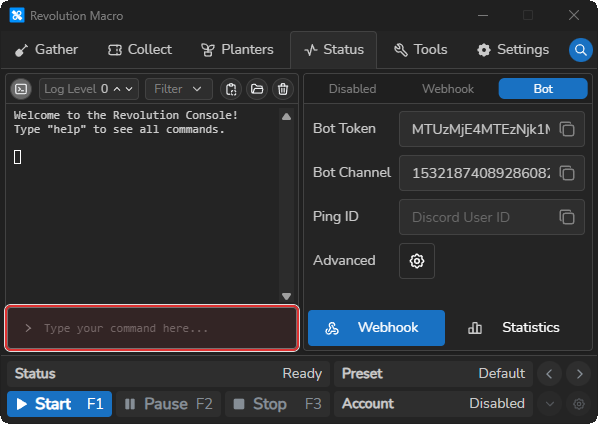The height and width of the screenshot is (424, 598).
Task: Click console scrollbar up arrow
Action: [x=286, y=117]
